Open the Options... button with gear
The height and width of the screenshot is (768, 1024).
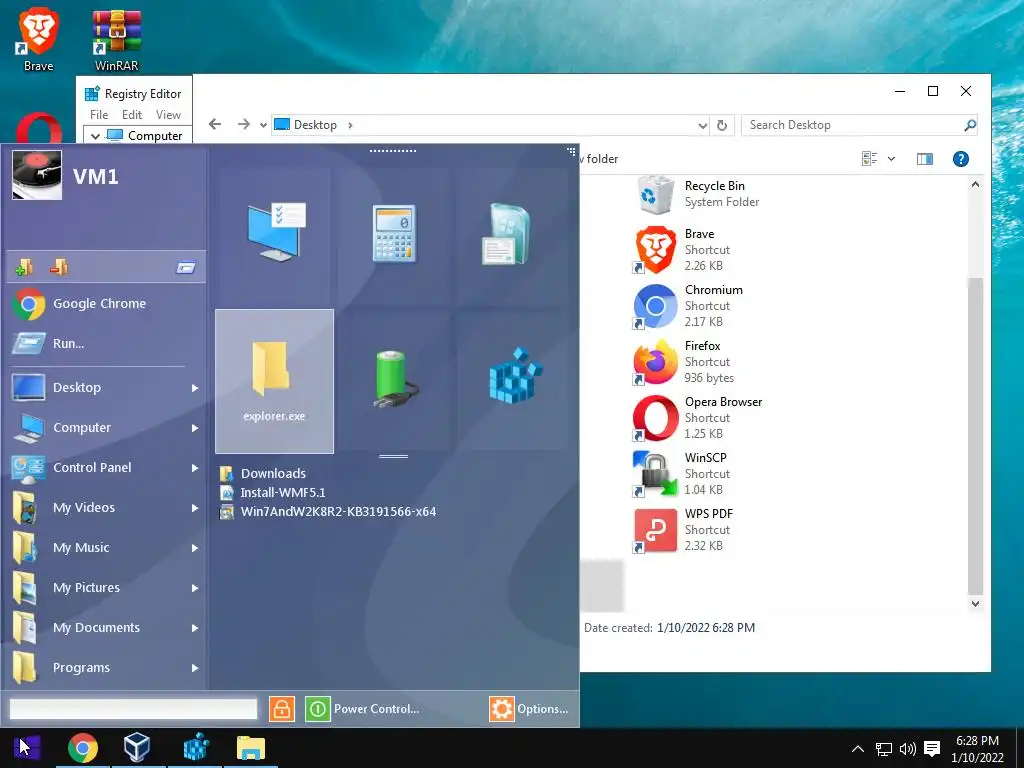[529, 709]
